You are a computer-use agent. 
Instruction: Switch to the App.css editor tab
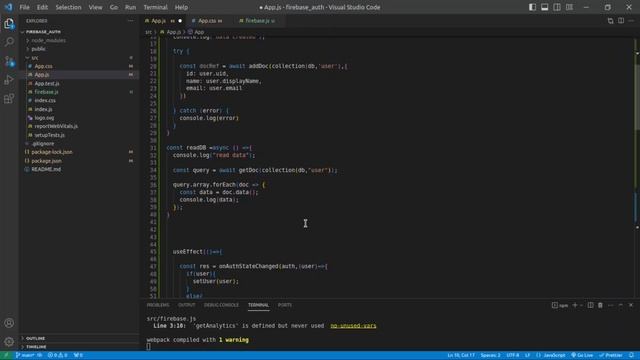(x=207, y=21)
